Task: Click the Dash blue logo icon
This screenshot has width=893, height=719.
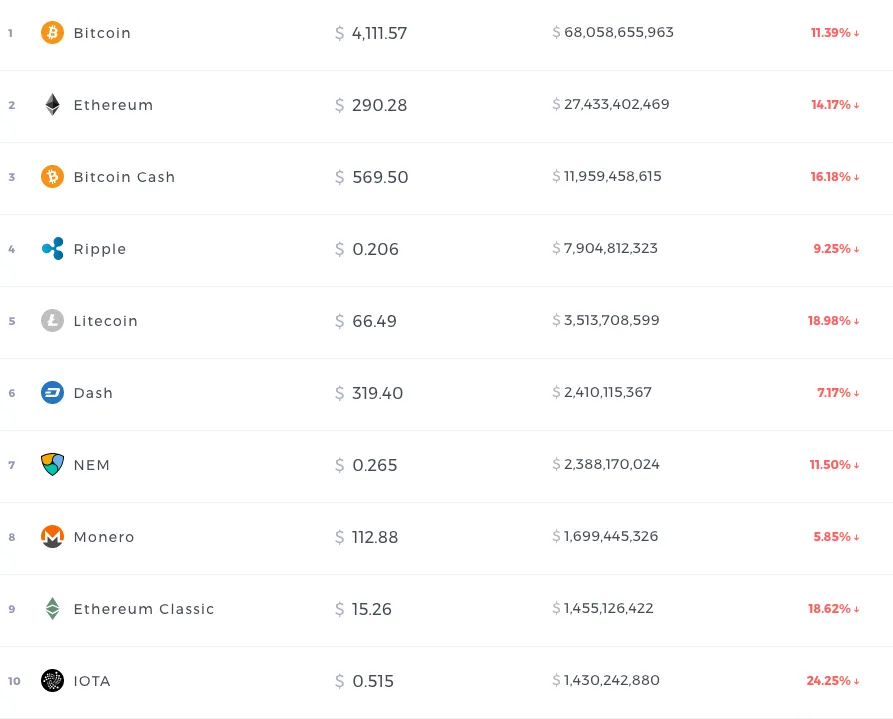Action: click(52, 393)
